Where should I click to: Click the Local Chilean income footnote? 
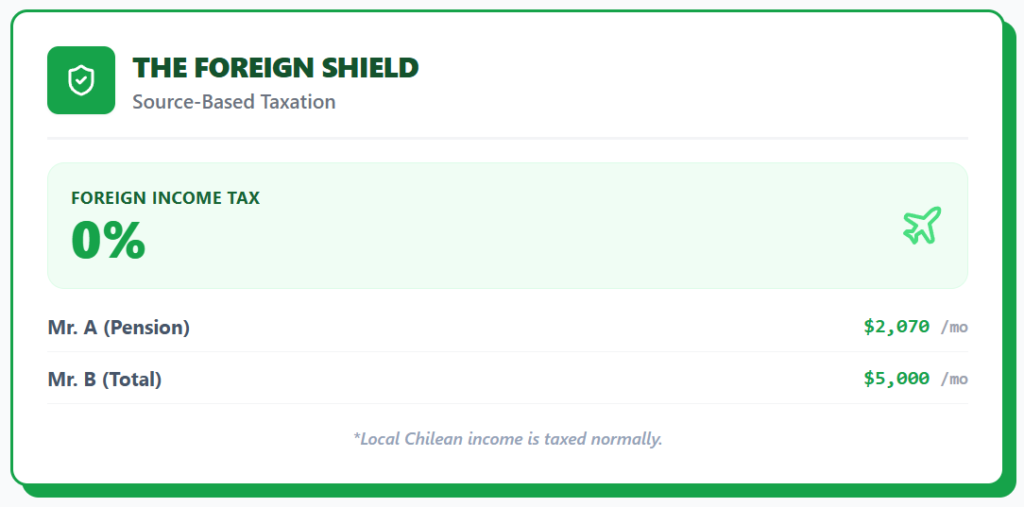point(507,438)
